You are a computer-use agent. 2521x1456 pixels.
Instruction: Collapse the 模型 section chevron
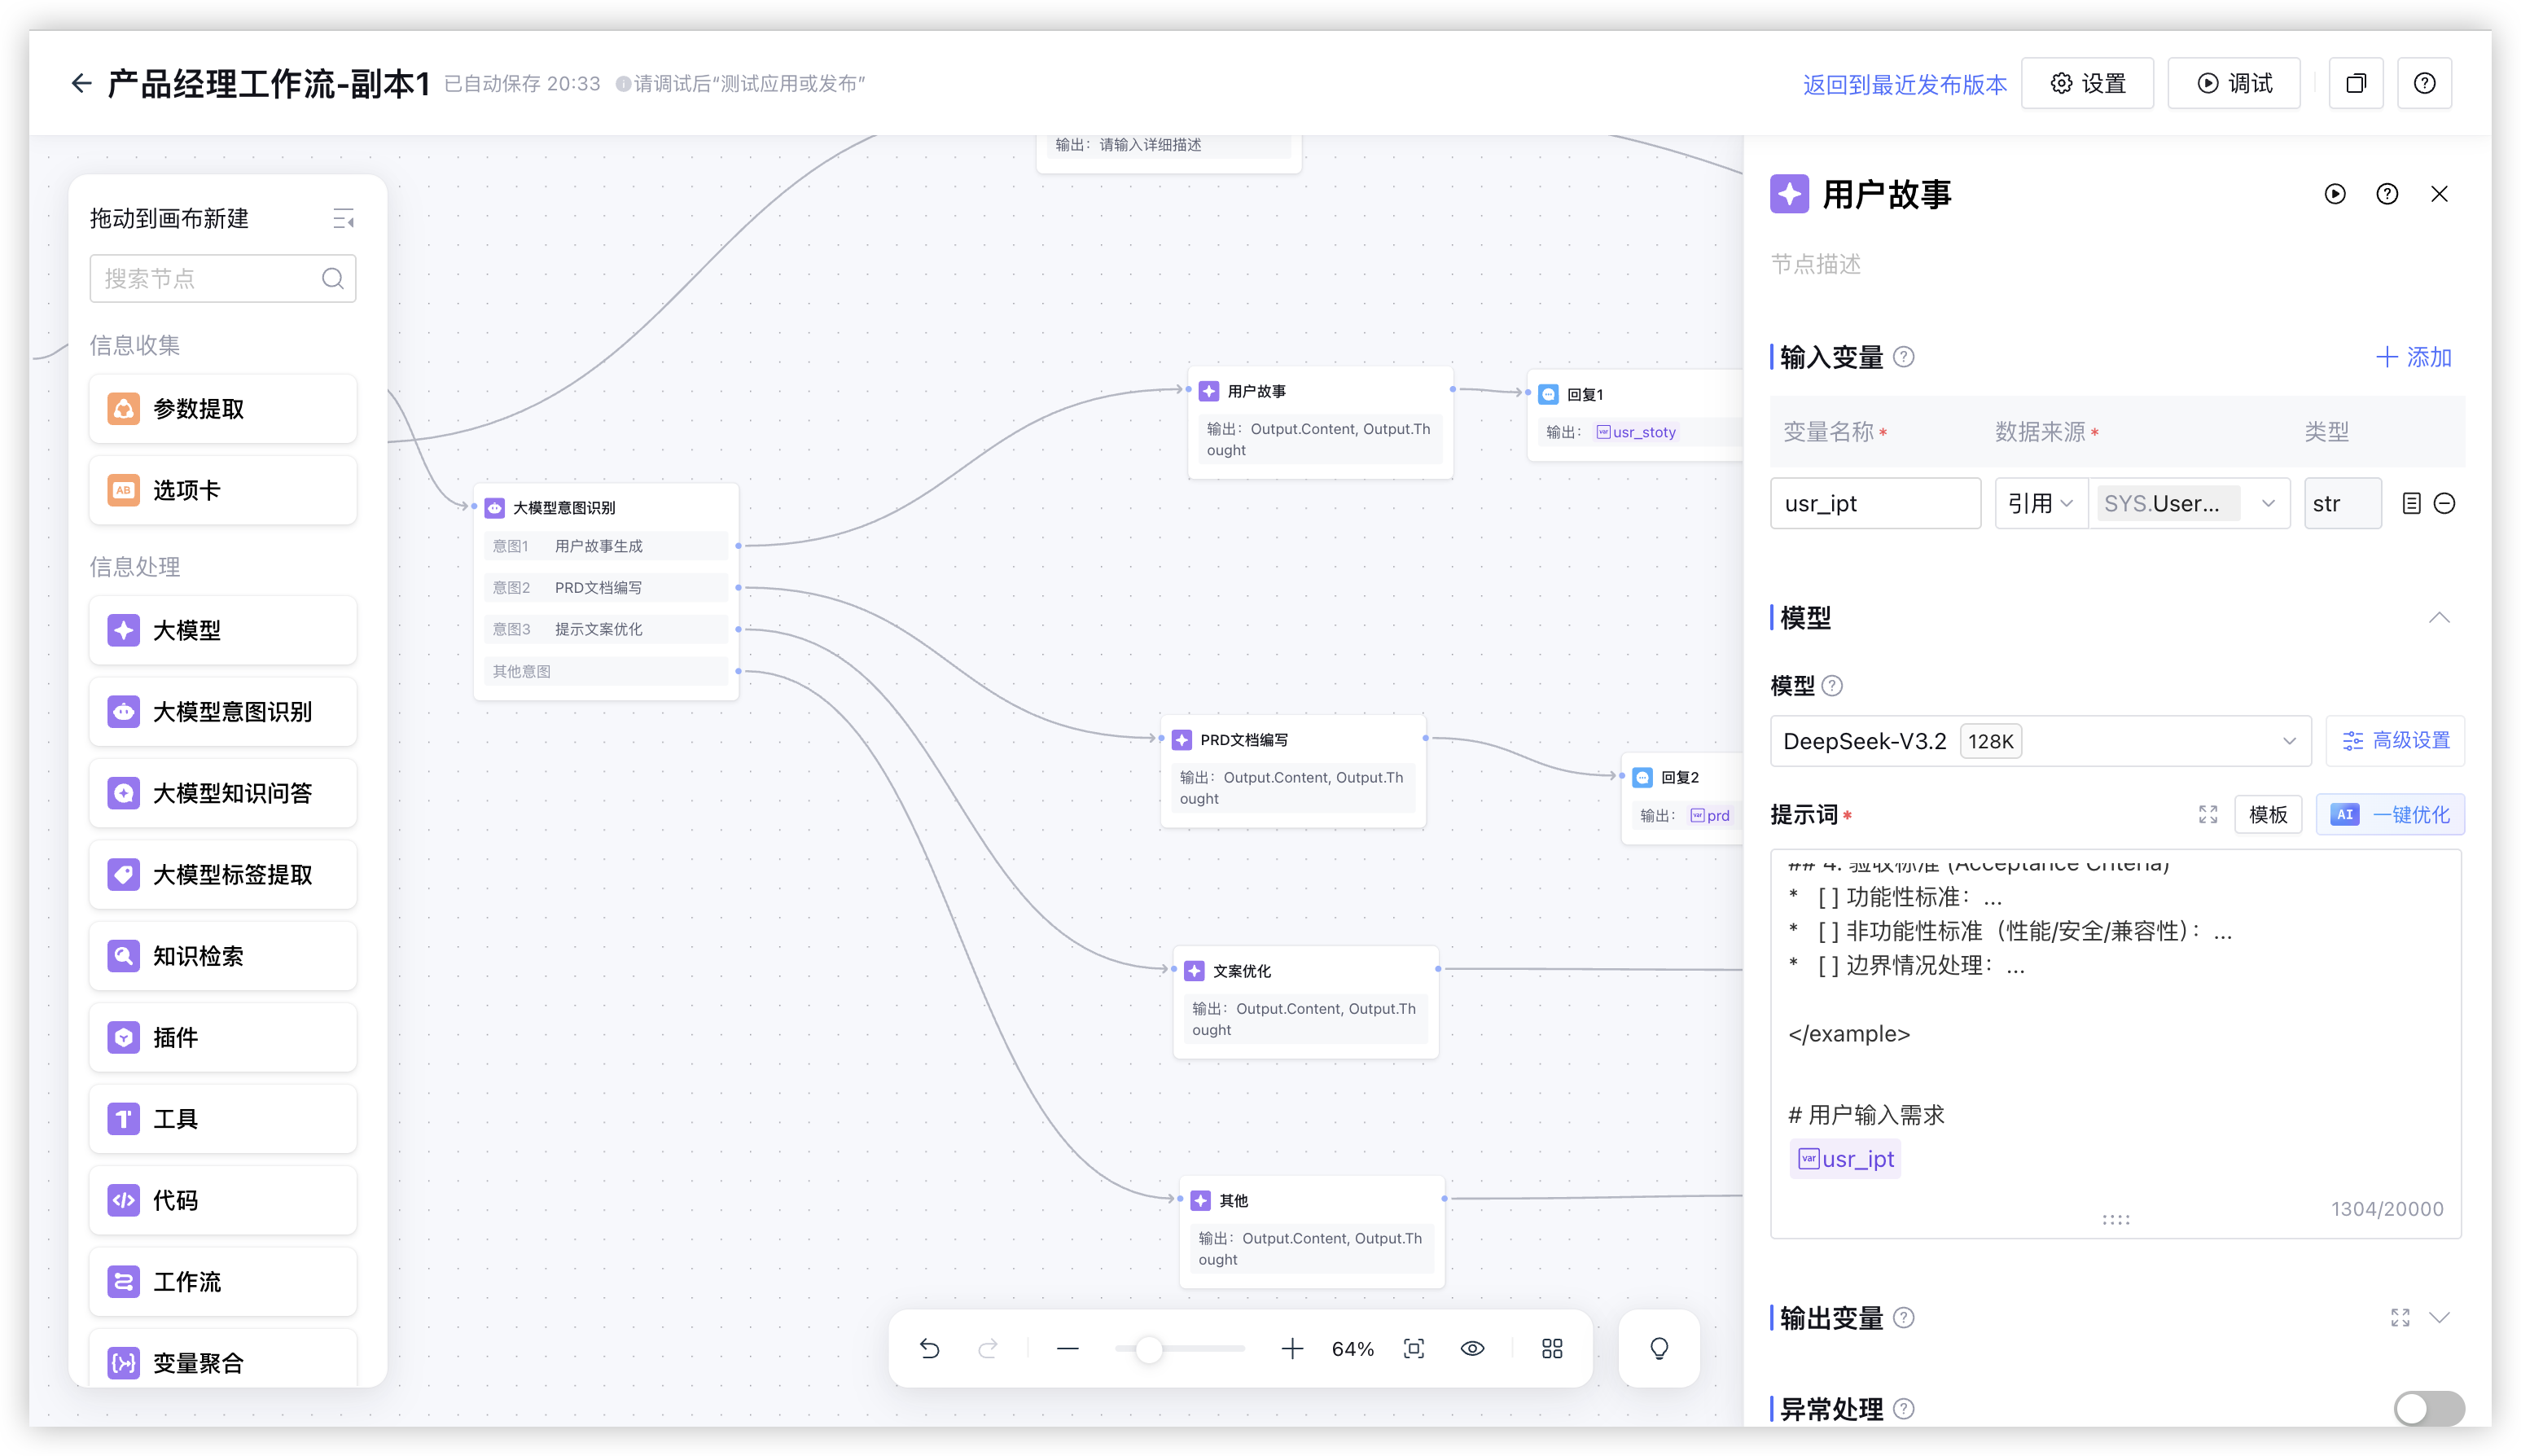[2438, 618]
